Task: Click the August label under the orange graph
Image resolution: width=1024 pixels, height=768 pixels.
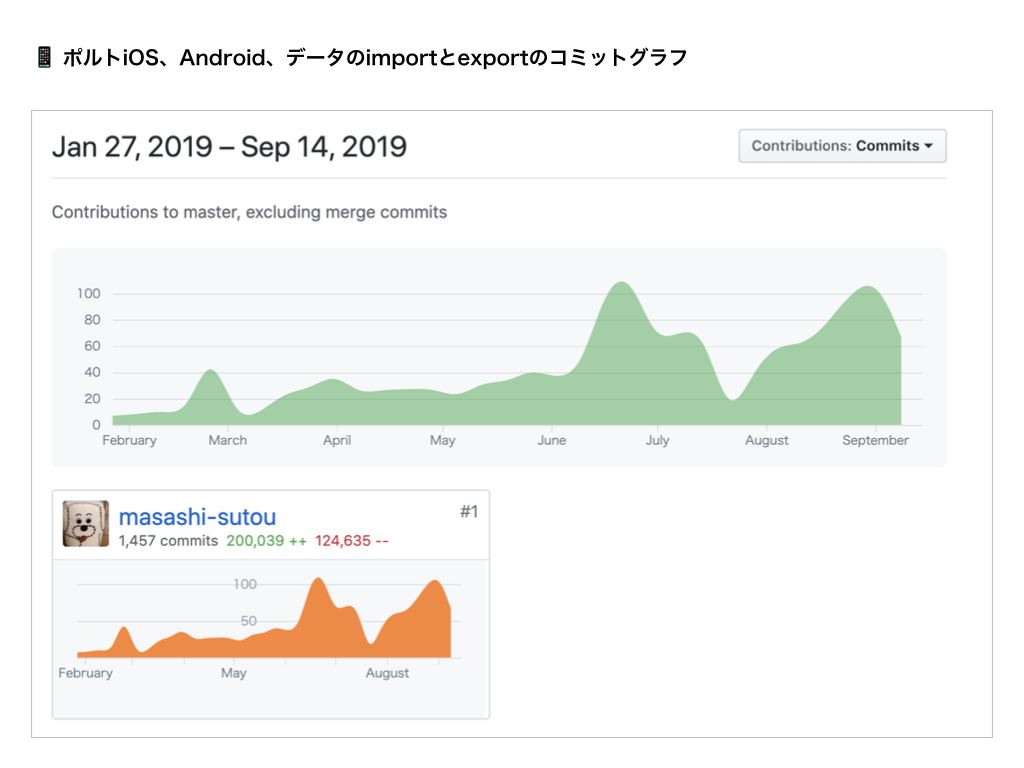Action: pyautogui.click(x=387, y=673)
